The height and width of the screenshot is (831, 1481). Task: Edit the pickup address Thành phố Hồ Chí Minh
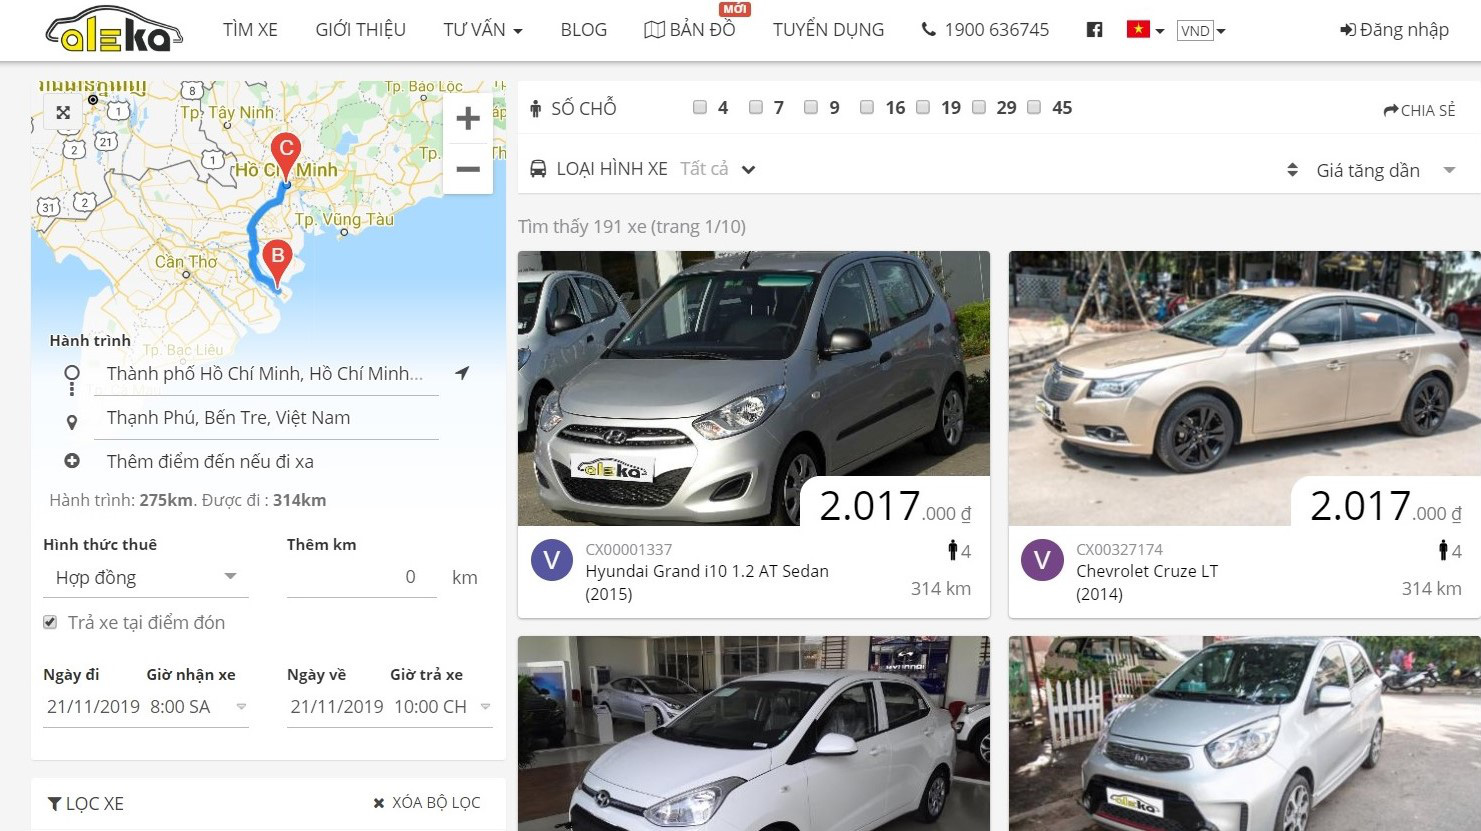click(x=265, y=374)
